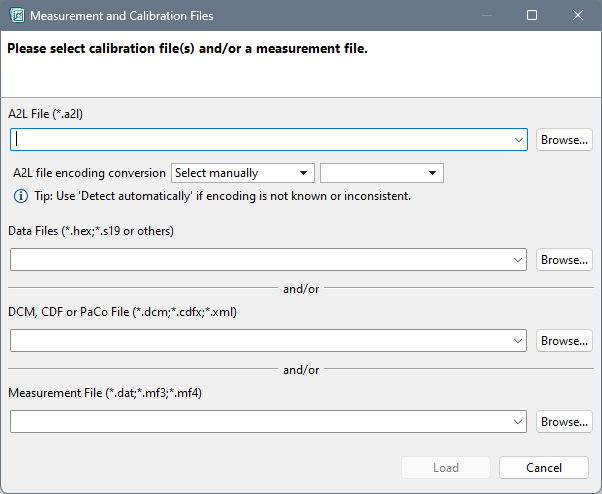Click the blue info tip icon
The image size is (602, 494).
[x=19, y=196]
